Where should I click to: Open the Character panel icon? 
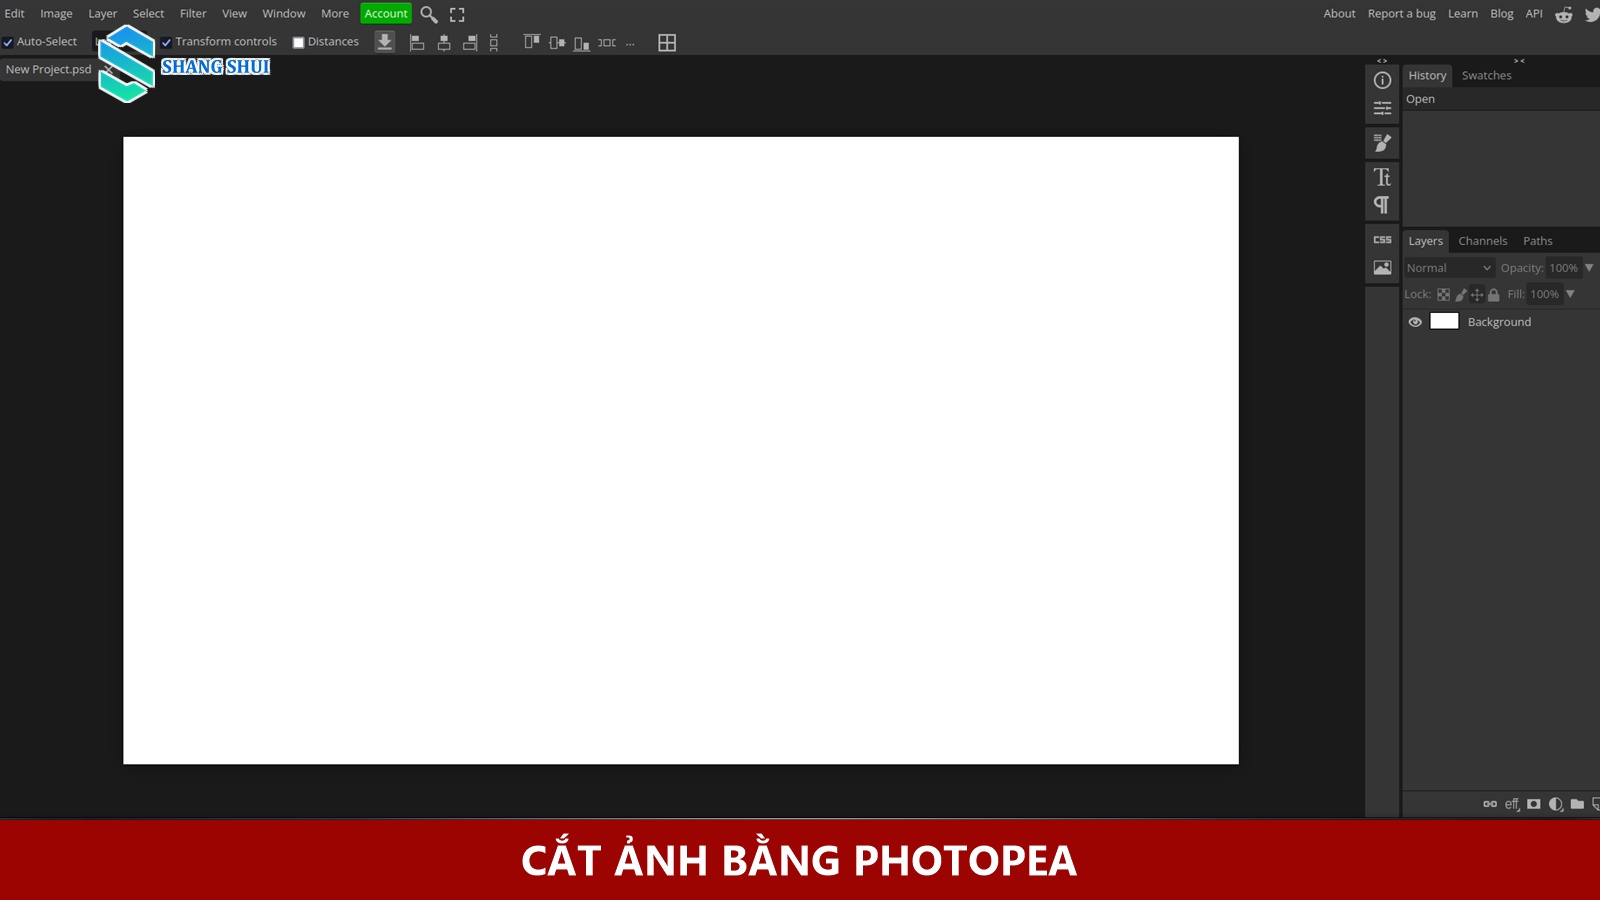[1382, 177]
